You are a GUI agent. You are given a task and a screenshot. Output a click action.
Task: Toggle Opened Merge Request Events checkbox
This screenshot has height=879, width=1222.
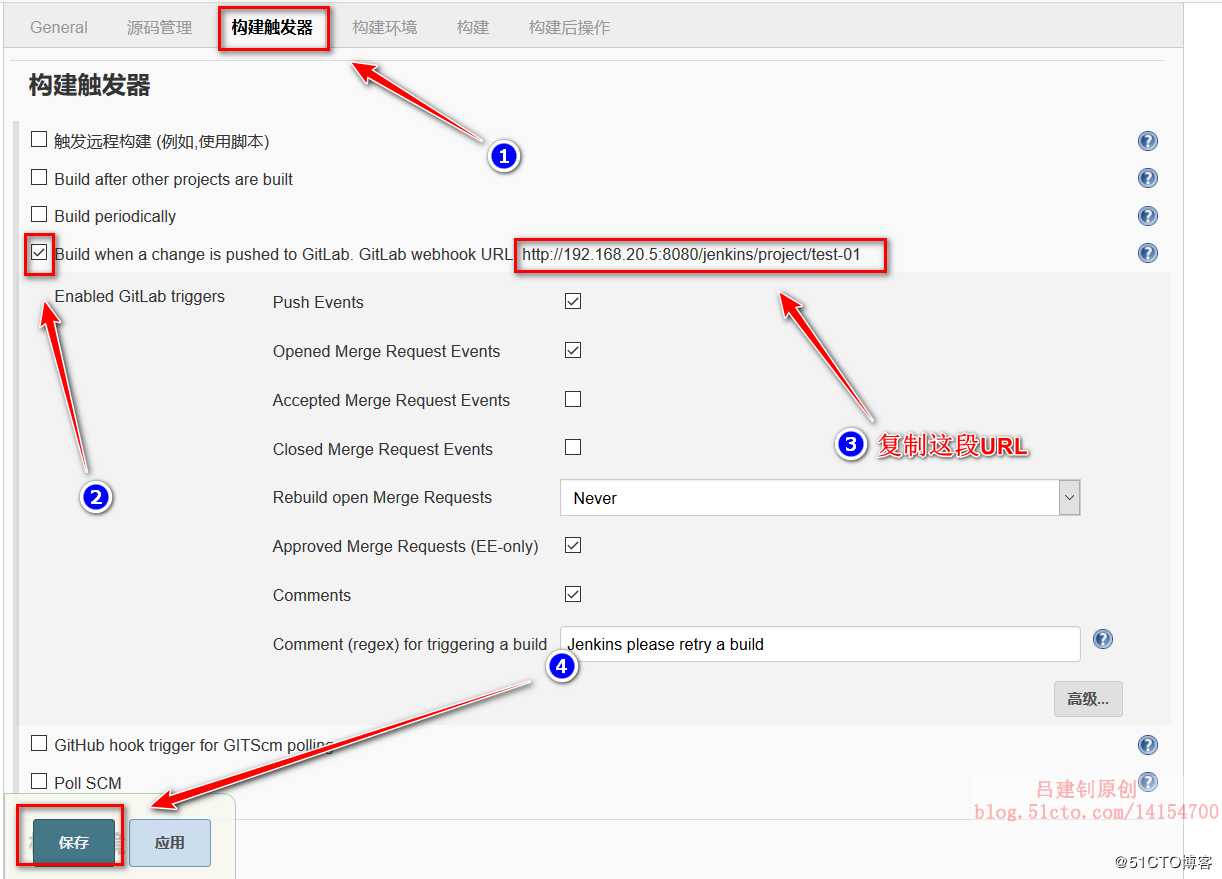(573, 350)
